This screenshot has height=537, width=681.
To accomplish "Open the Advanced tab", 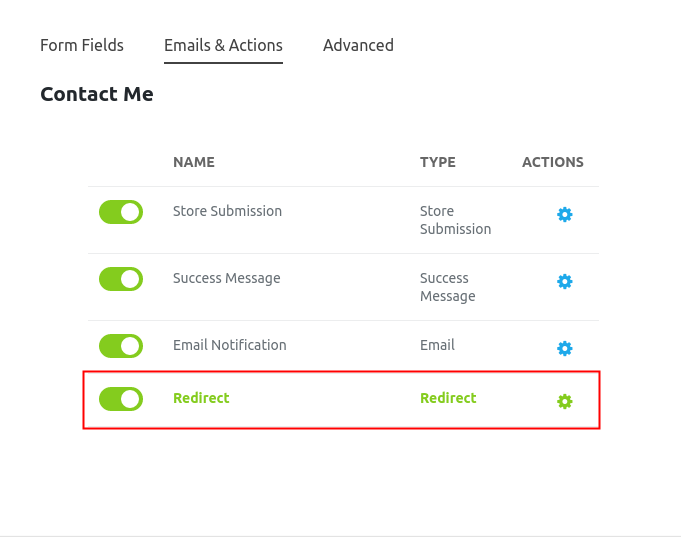I will [358, 45].
